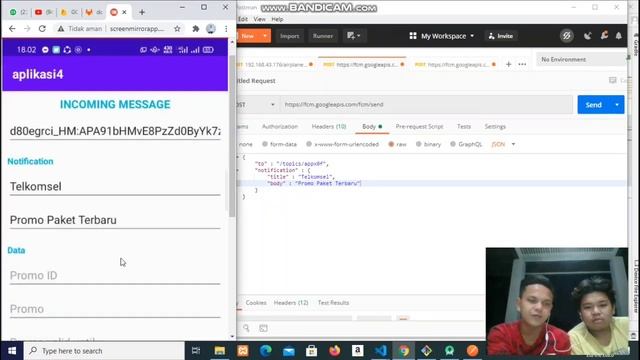Open Chrome three-dot menu
The width and height of the screenshot is (640, 360).
[x=226, y=29]
